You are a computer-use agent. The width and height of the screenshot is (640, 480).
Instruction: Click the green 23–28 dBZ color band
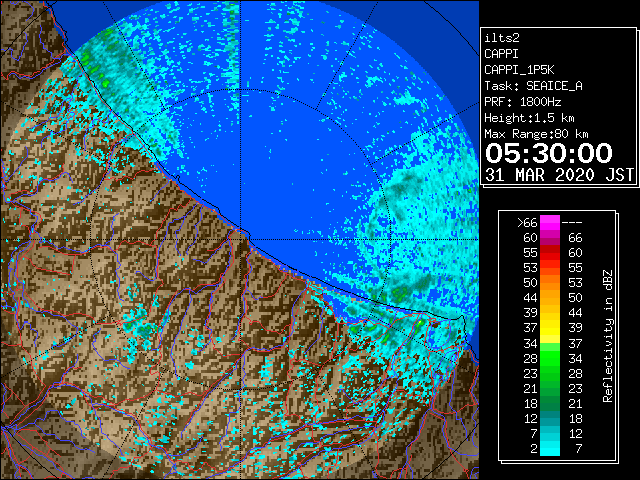pos(550,373)
